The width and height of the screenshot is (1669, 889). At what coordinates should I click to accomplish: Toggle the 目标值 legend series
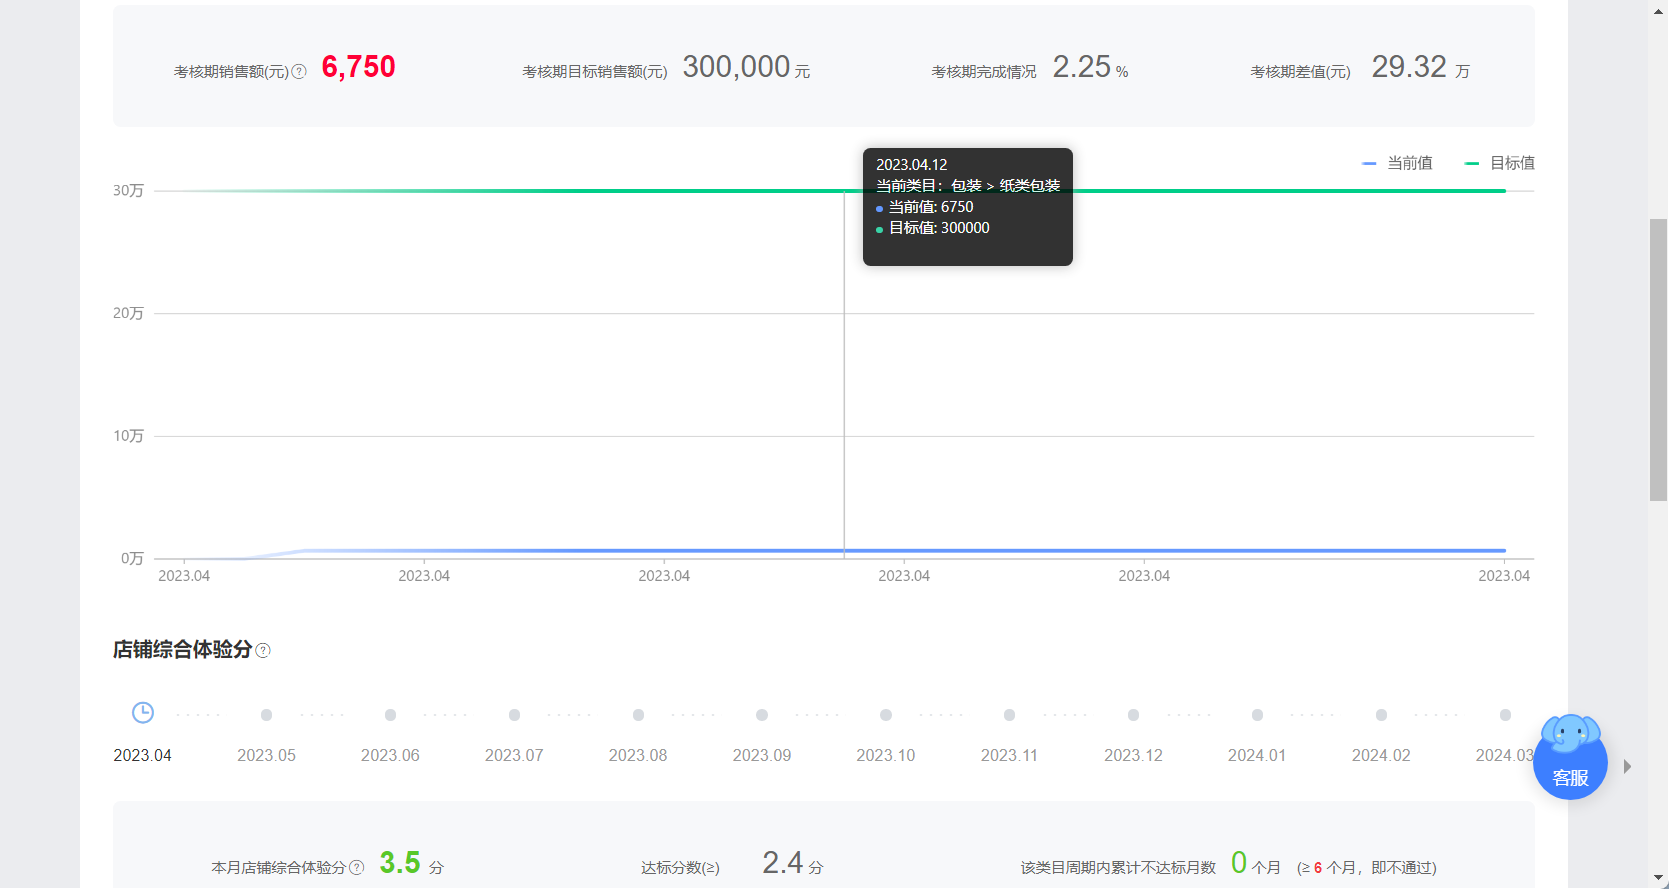click(1499, 163)
